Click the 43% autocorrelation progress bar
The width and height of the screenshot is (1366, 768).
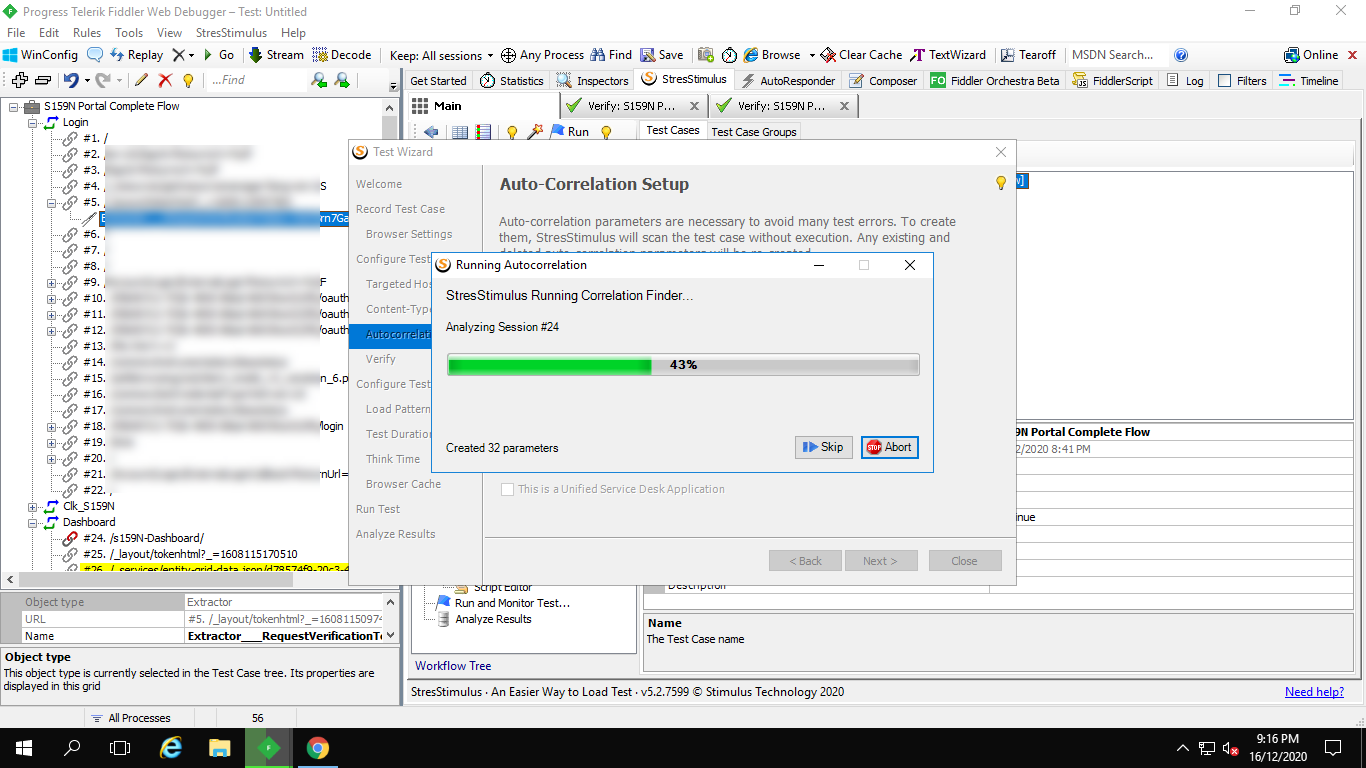click(683, 365)
